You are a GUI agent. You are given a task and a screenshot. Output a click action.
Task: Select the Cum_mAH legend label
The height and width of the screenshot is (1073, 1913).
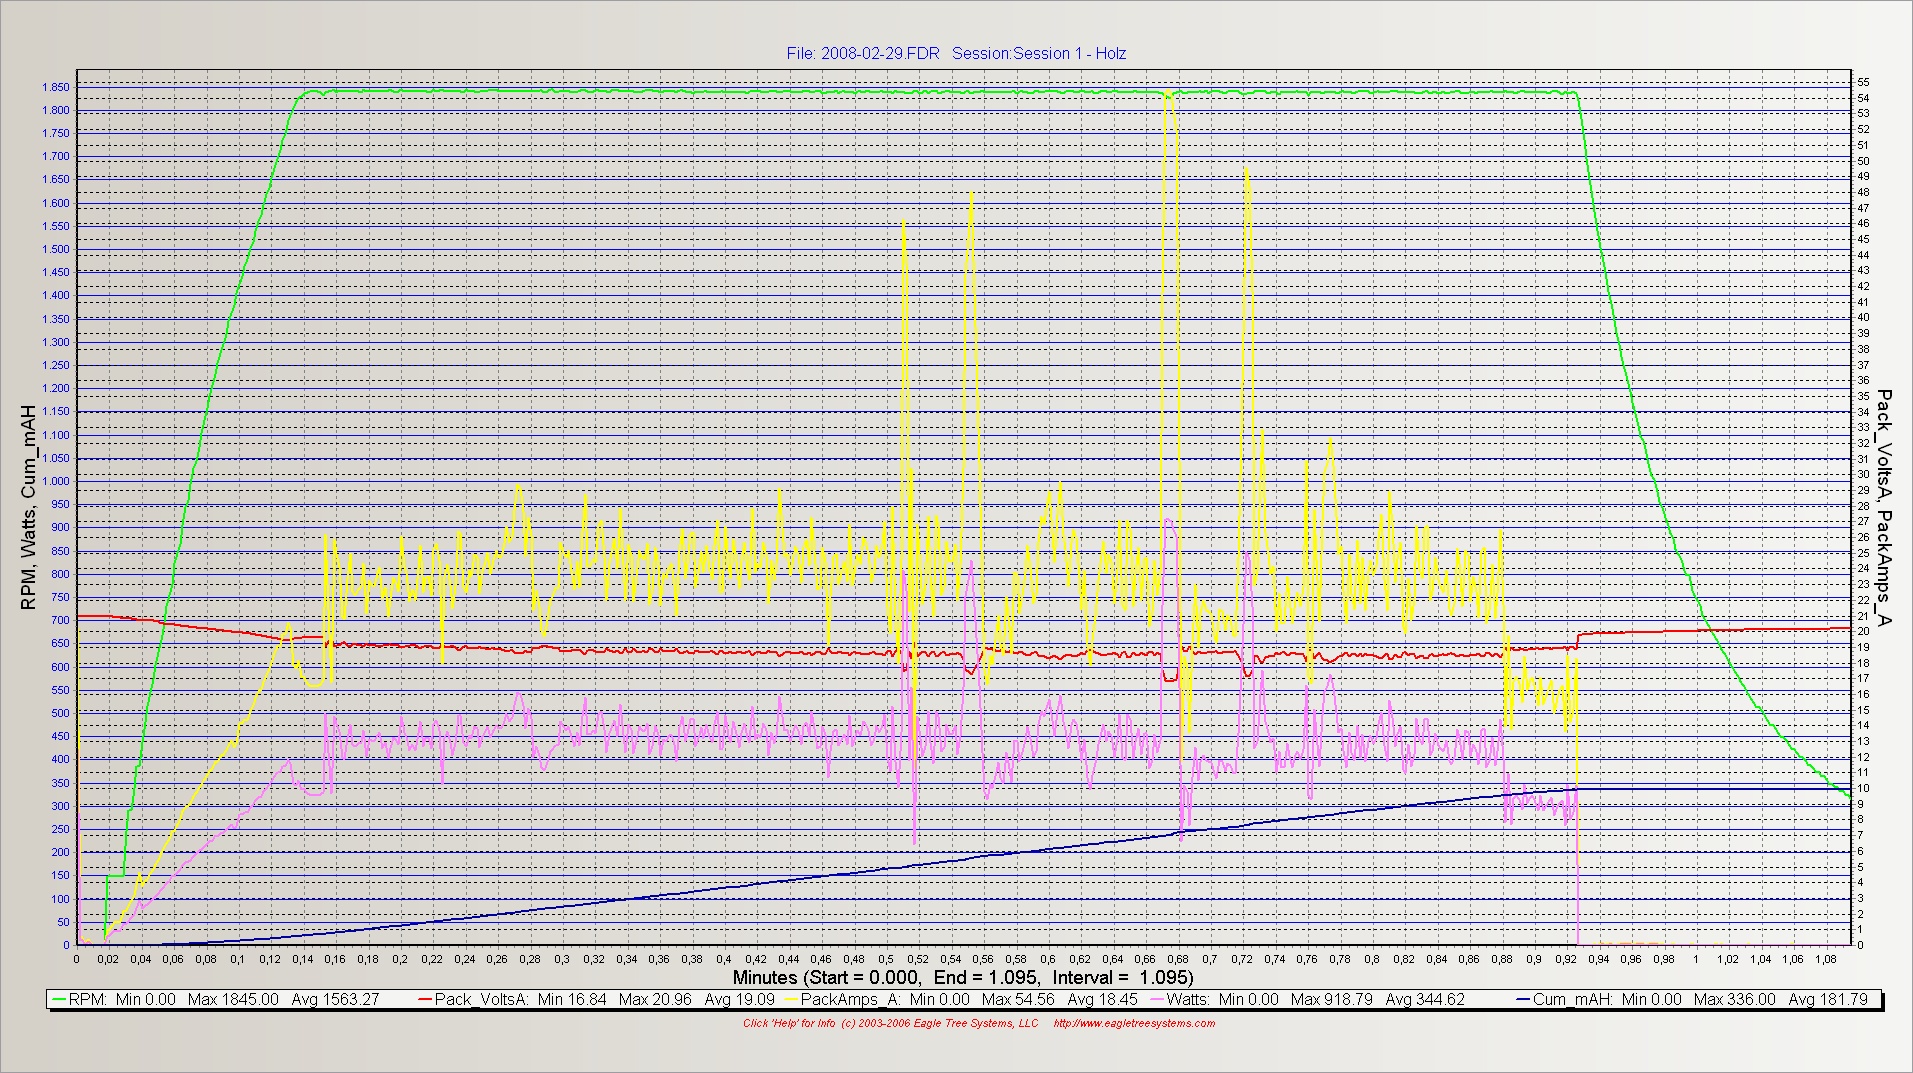[1574, 999]
